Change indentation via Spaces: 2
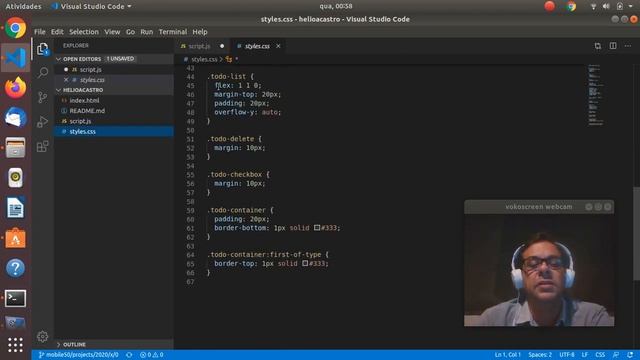640x360 pixels. (x=540, y=355)
